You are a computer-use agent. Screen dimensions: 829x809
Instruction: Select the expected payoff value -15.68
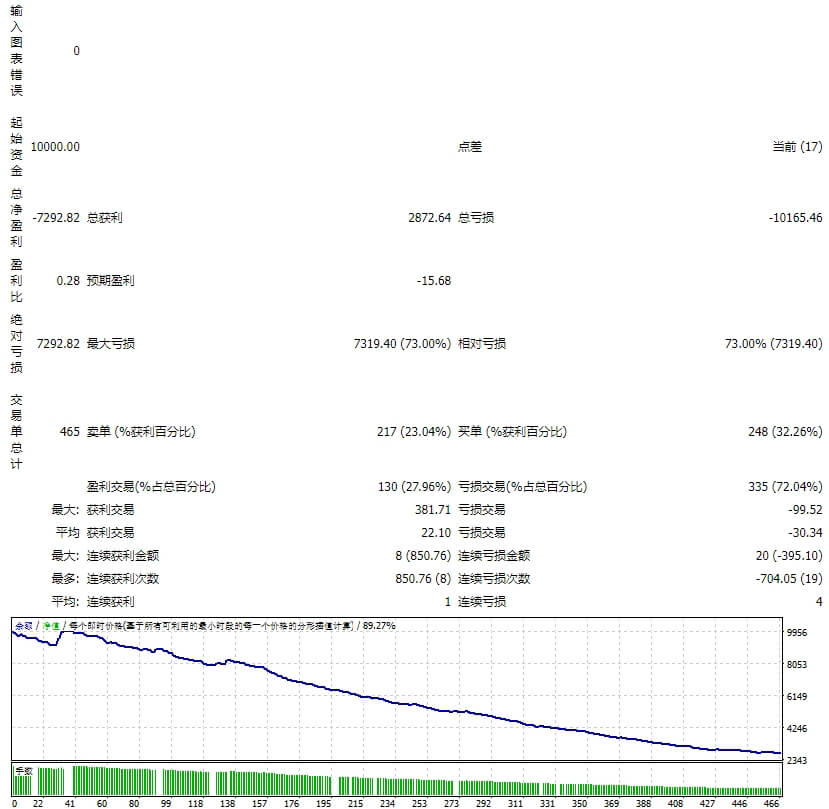coord(434,280)
